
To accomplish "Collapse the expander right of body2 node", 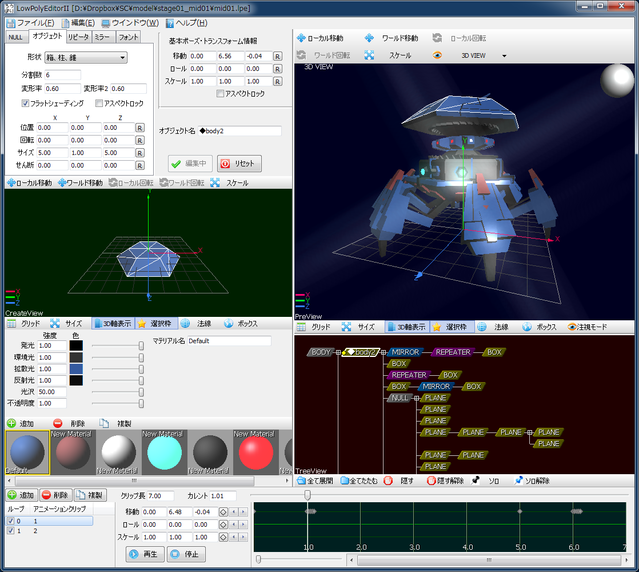I will (x=383, y=353).
